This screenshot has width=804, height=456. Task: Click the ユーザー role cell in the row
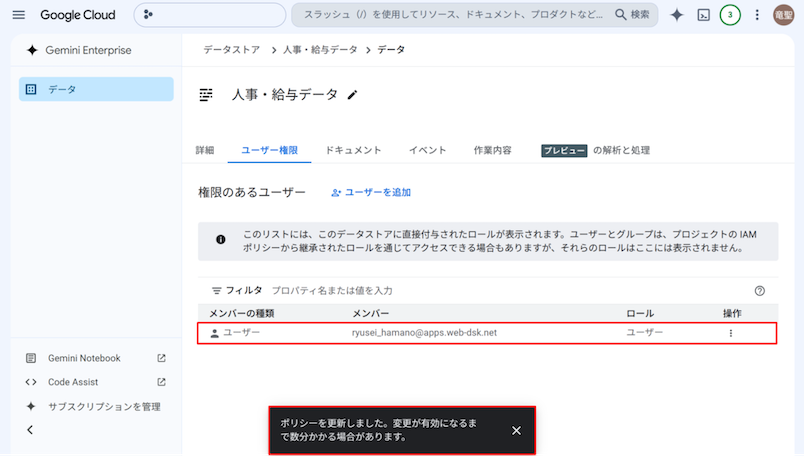pyautogui.click(x=645, y=333)
